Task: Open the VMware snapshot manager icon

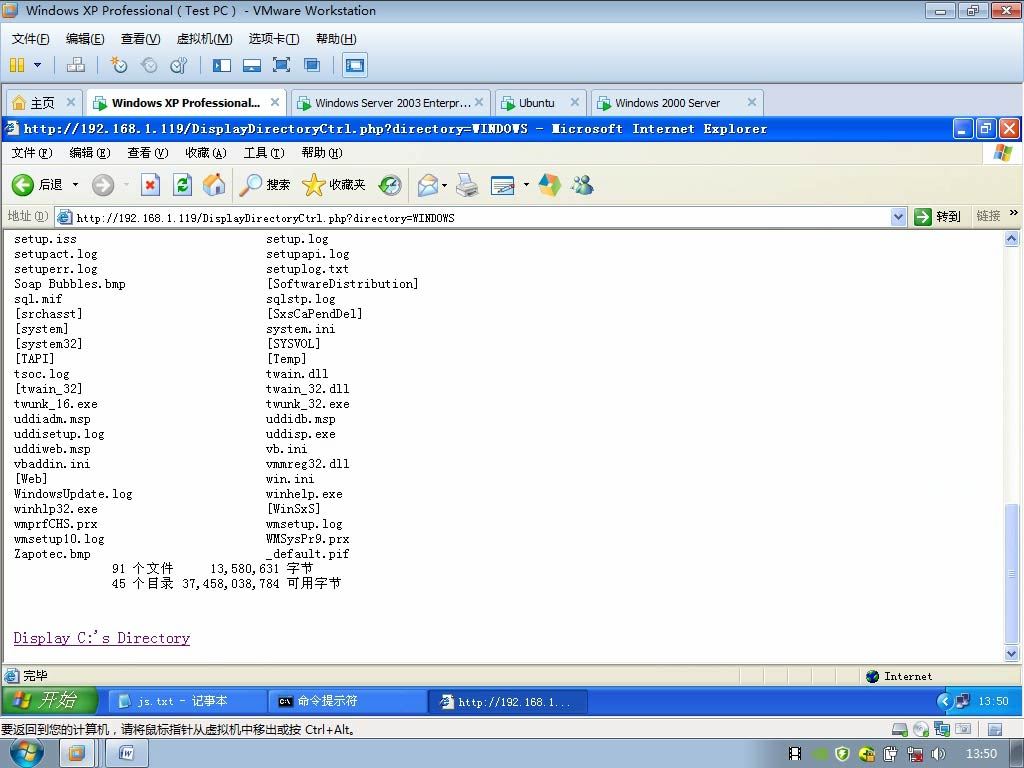Action: 178,65
